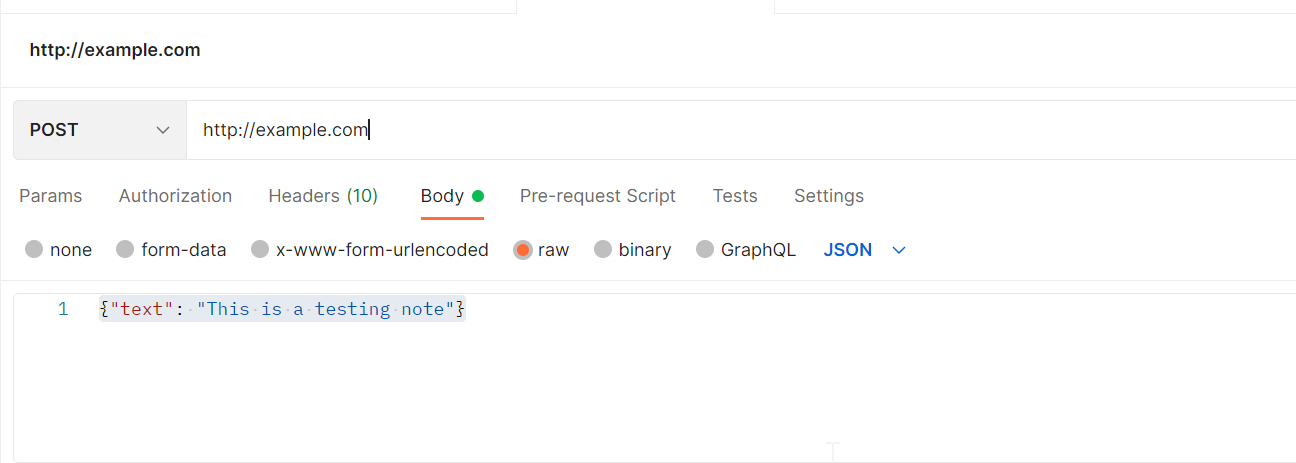This screenshot has width=1296, height=463.
Task: Open the Pre-request Script tab
Action: (x=598, y=196)
